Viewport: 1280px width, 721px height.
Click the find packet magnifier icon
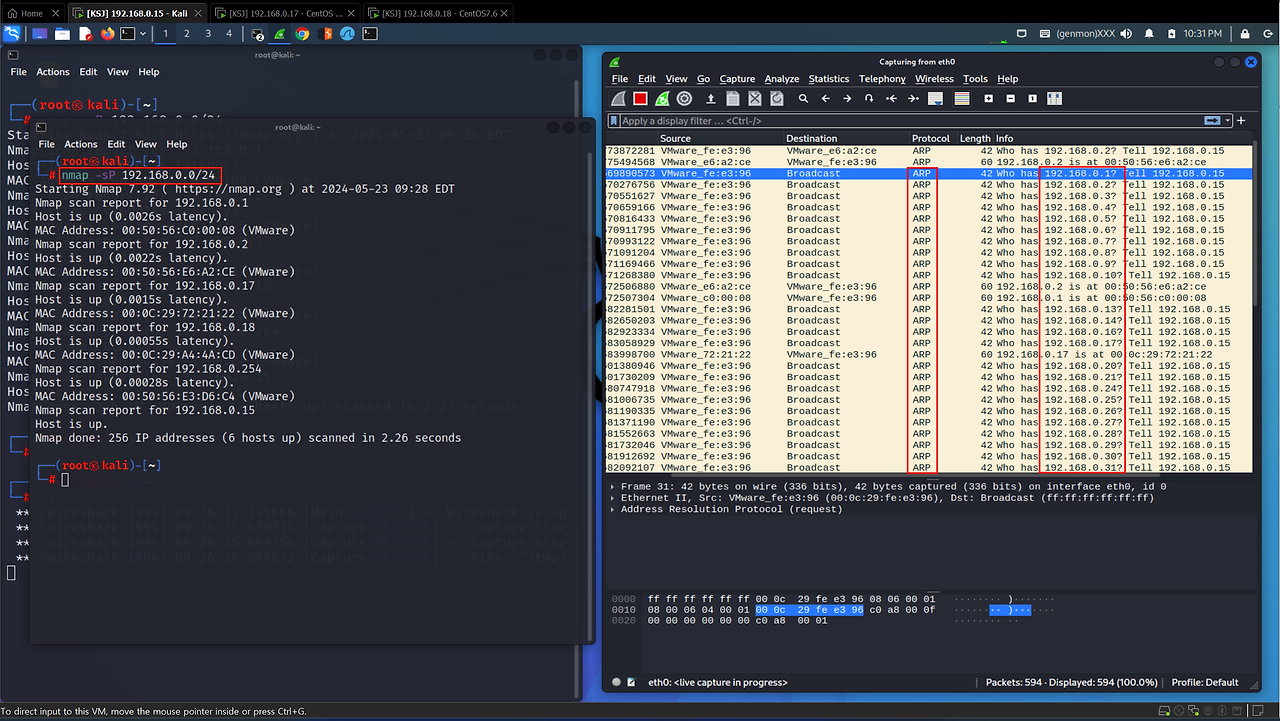point(803,99)
